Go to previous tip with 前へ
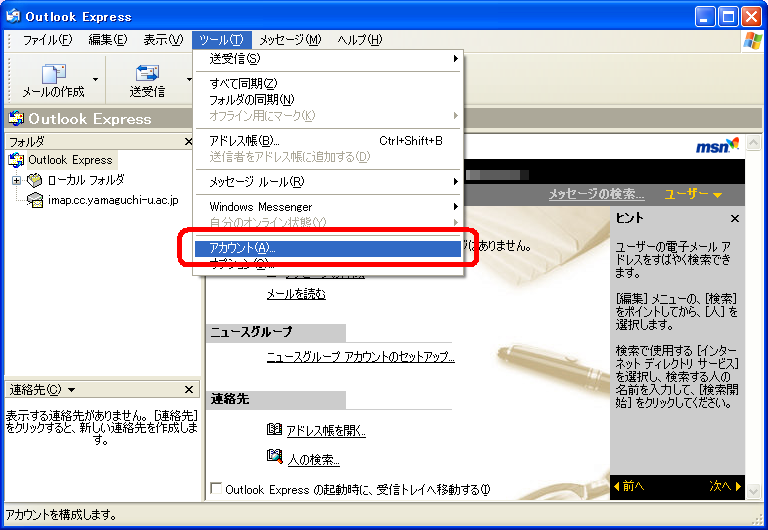Screen dimensions: 768x530 [x=629, y=486]
